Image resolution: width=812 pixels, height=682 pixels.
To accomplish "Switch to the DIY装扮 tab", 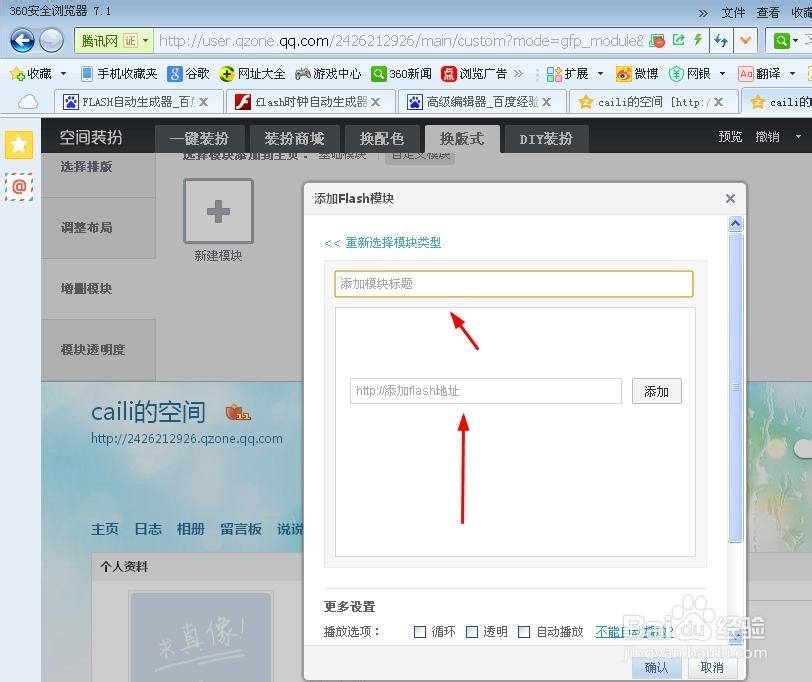I will pos(545,138).
